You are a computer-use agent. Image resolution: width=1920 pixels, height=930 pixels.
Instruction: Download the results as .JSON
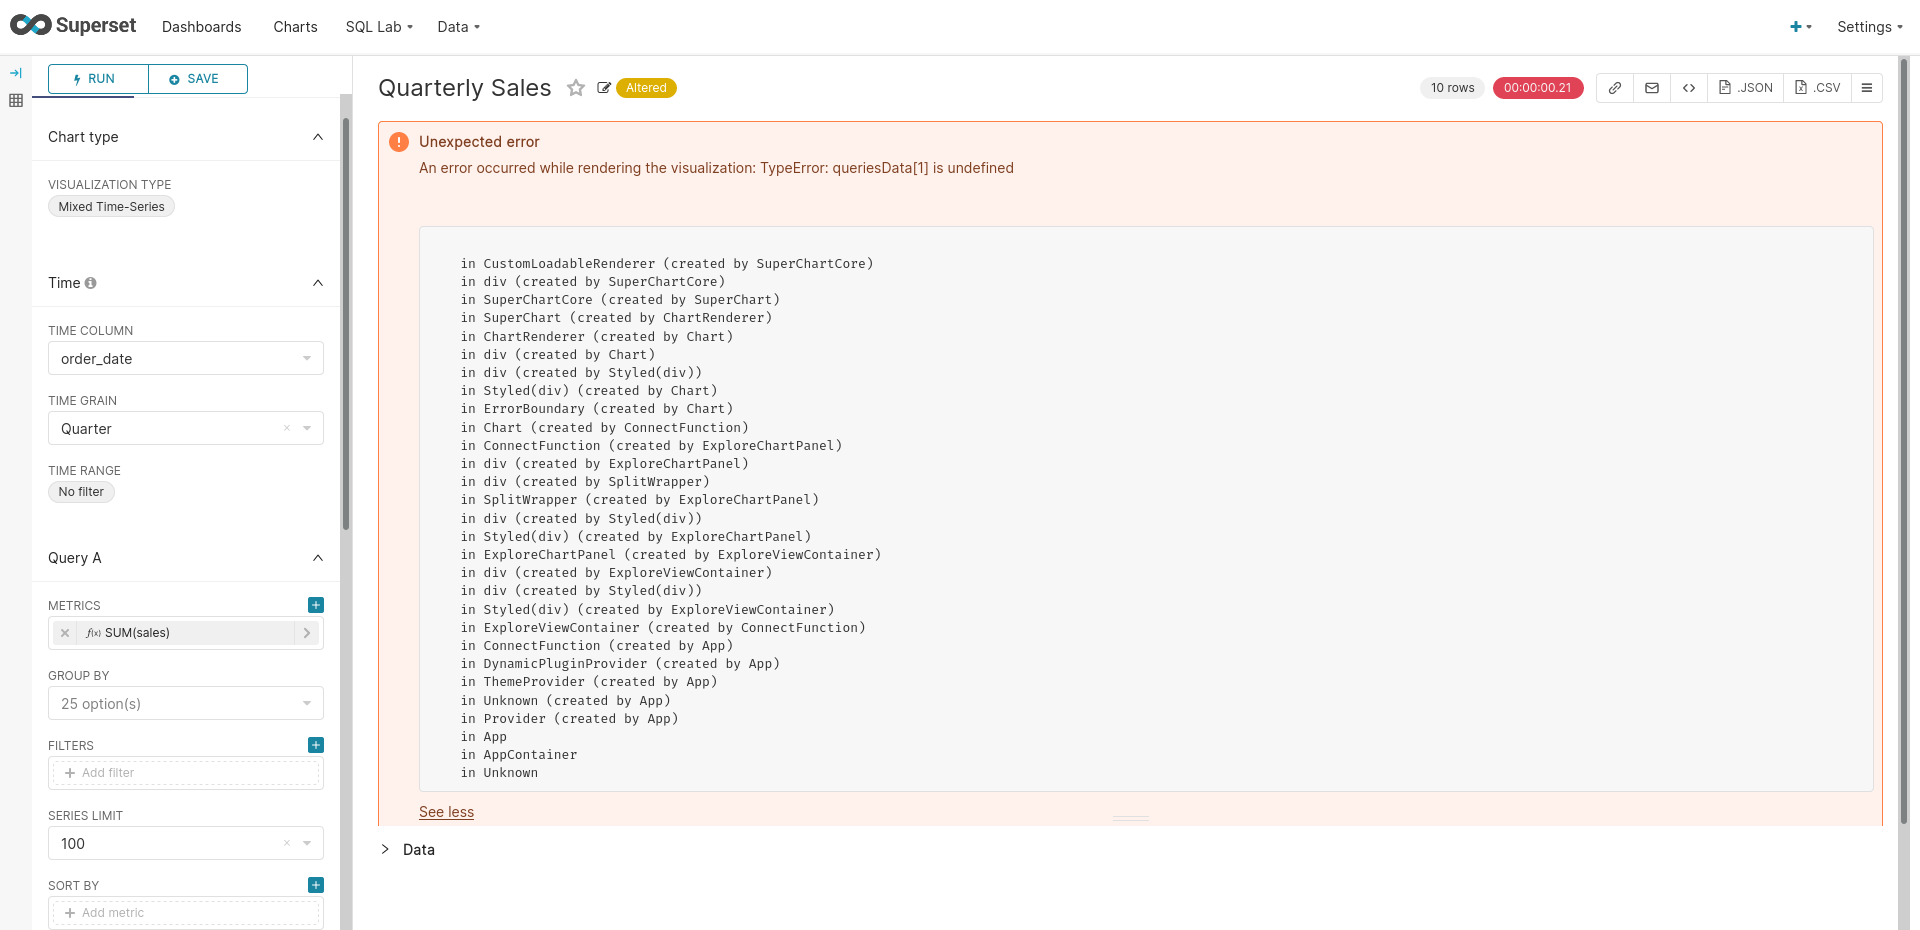1745,88
